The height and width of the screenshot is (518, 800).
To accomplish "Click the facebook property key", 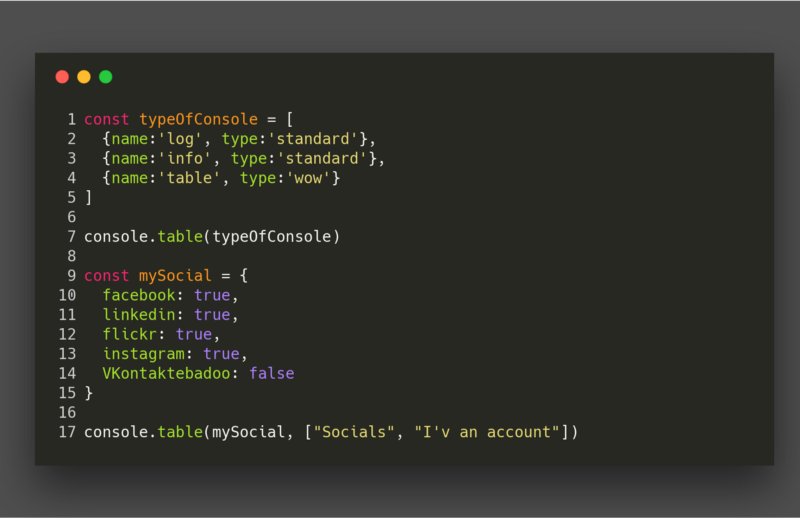I will click(139, 295).
